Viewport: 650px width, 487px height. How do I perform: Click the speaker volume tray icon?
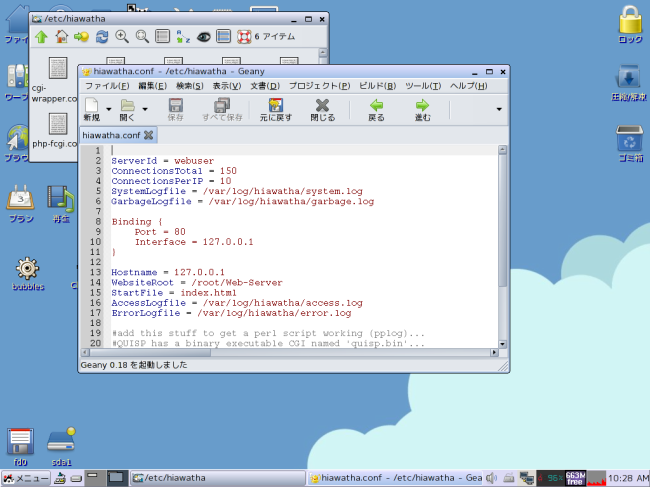click(492, 478)
